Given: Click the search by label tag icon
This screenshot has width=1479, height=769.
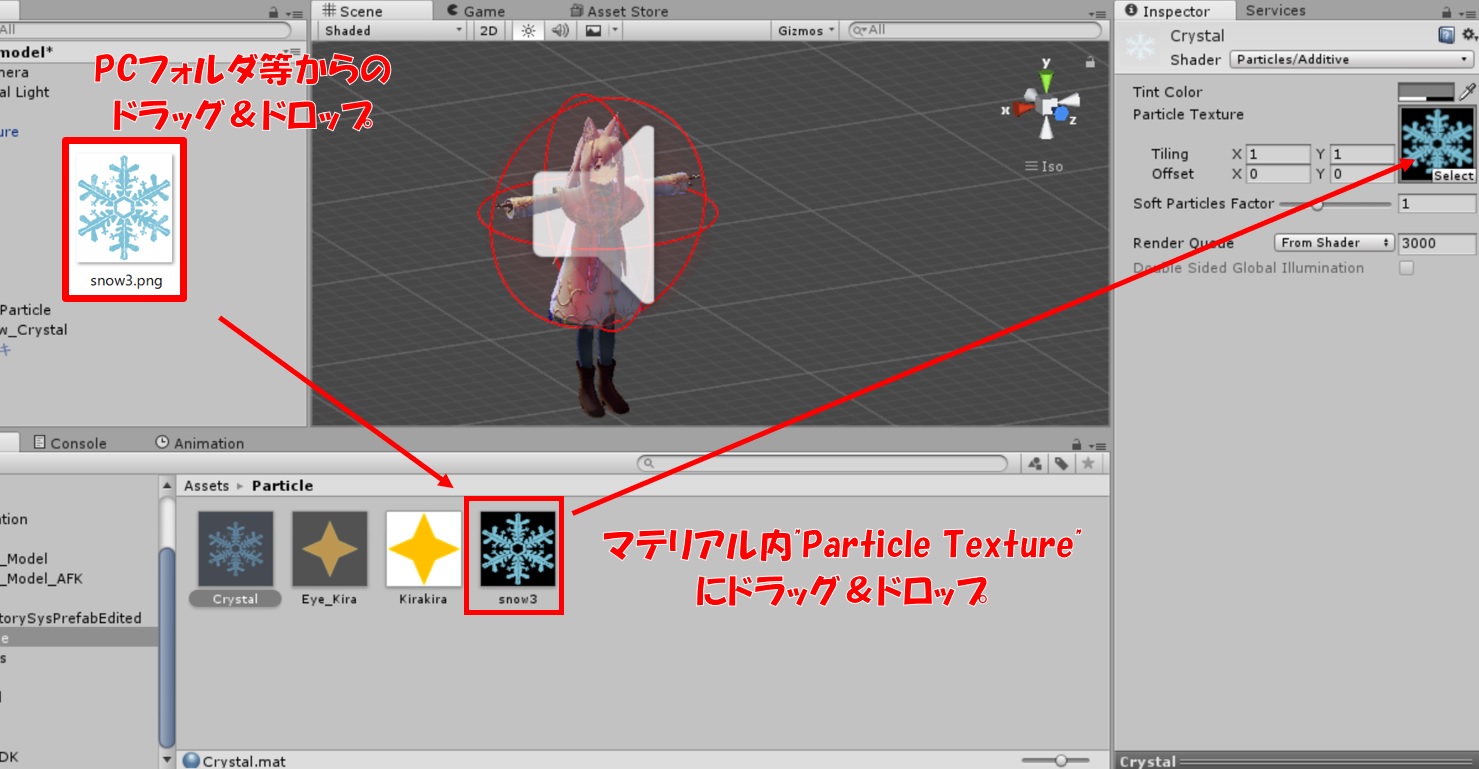Looking at the screenshot, I should tap(1061, 463).
